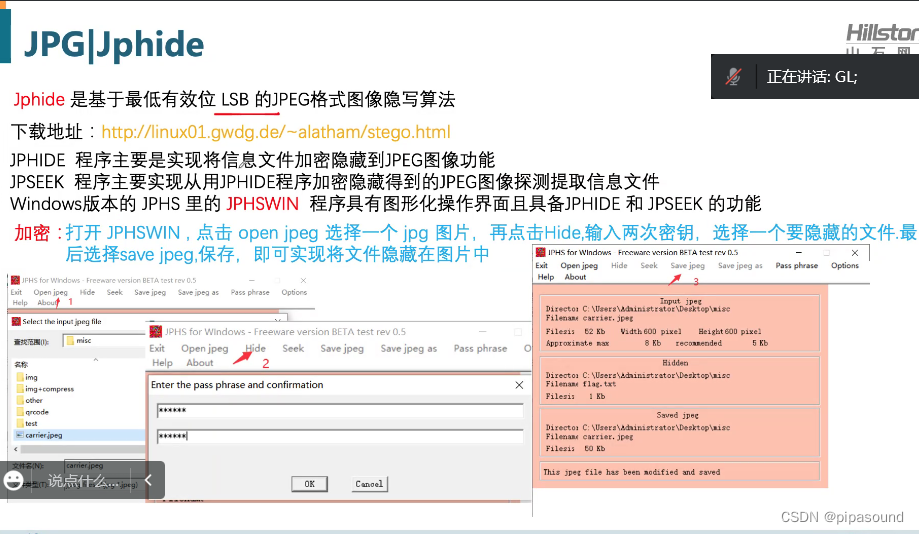Click the 'Filename flag.txt' hidden file entry
This screenshot has width=919, height=534.
[x=581, y=384]
